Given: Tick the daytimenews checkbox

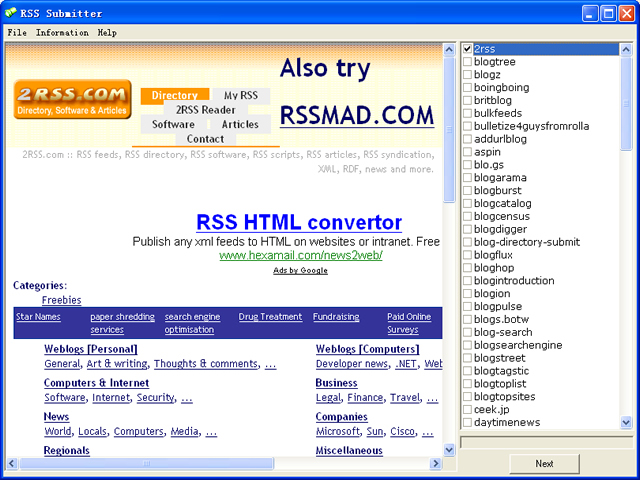Looking at the screenshot, I should [467, 422].
